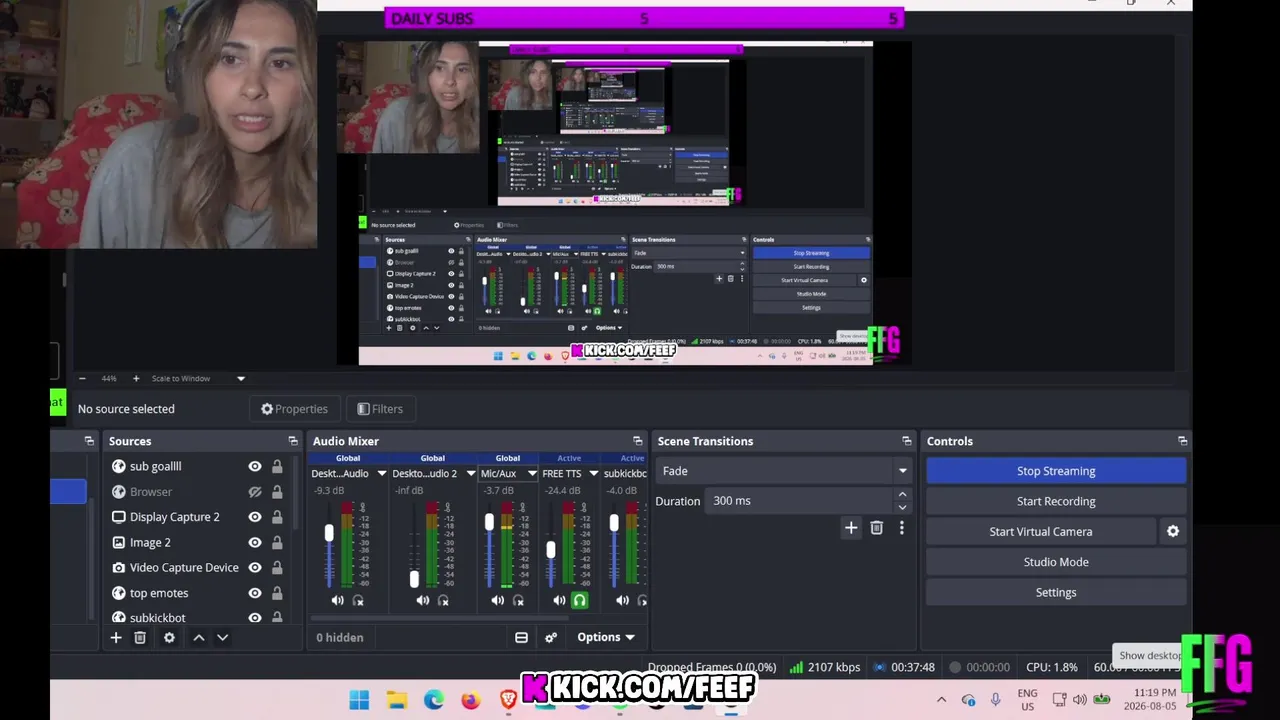Adjust the Desktop Audio volume slider
The height and width of the screenshot is (720, 1280).
point(329,534)
